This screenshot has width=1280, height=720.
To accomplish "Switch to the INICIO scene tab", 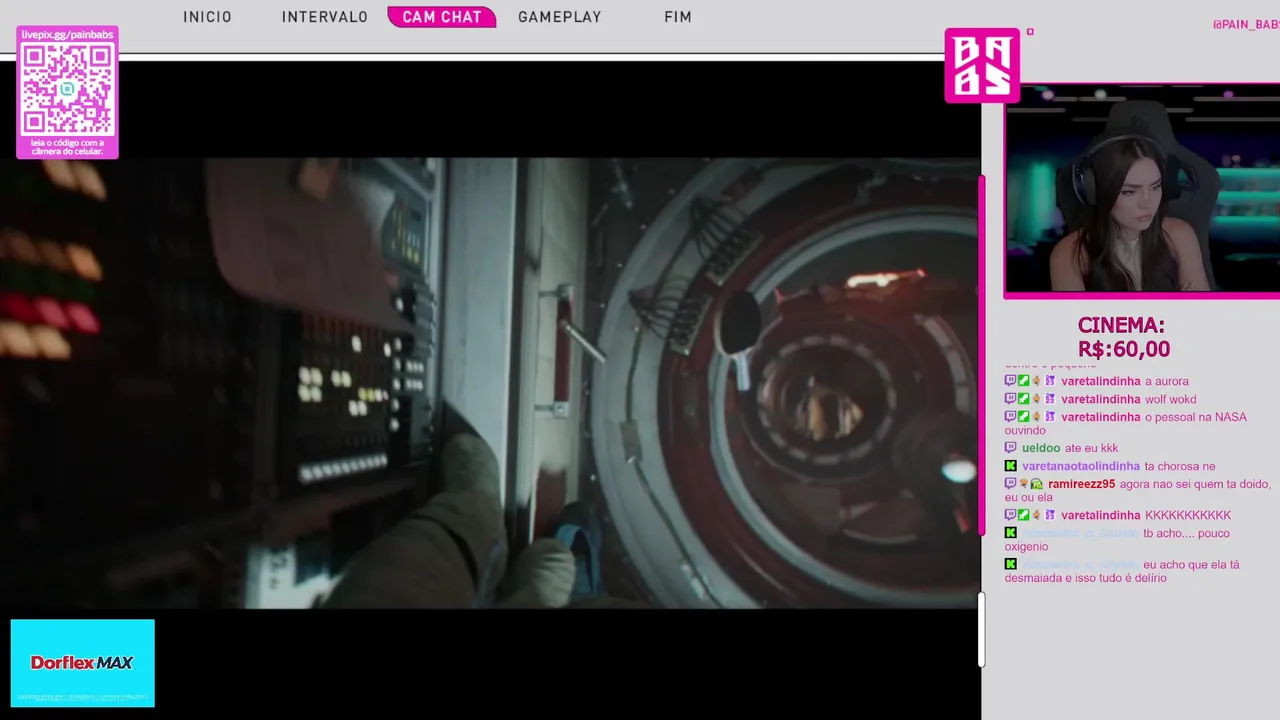I will click(207, 17).
